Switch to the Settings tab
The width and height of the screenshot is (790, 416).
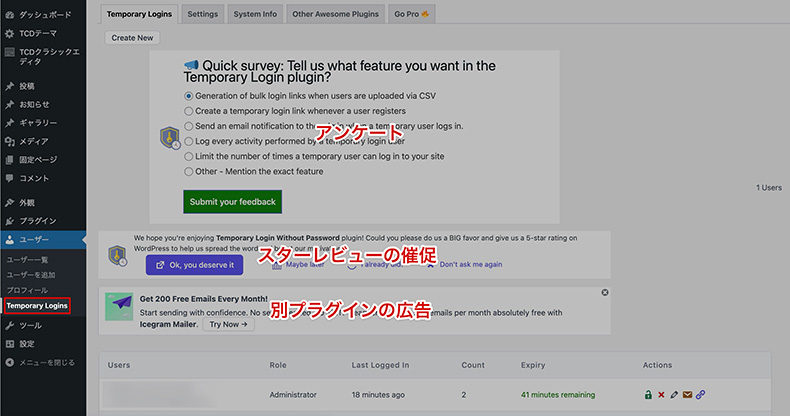point(203,14)
